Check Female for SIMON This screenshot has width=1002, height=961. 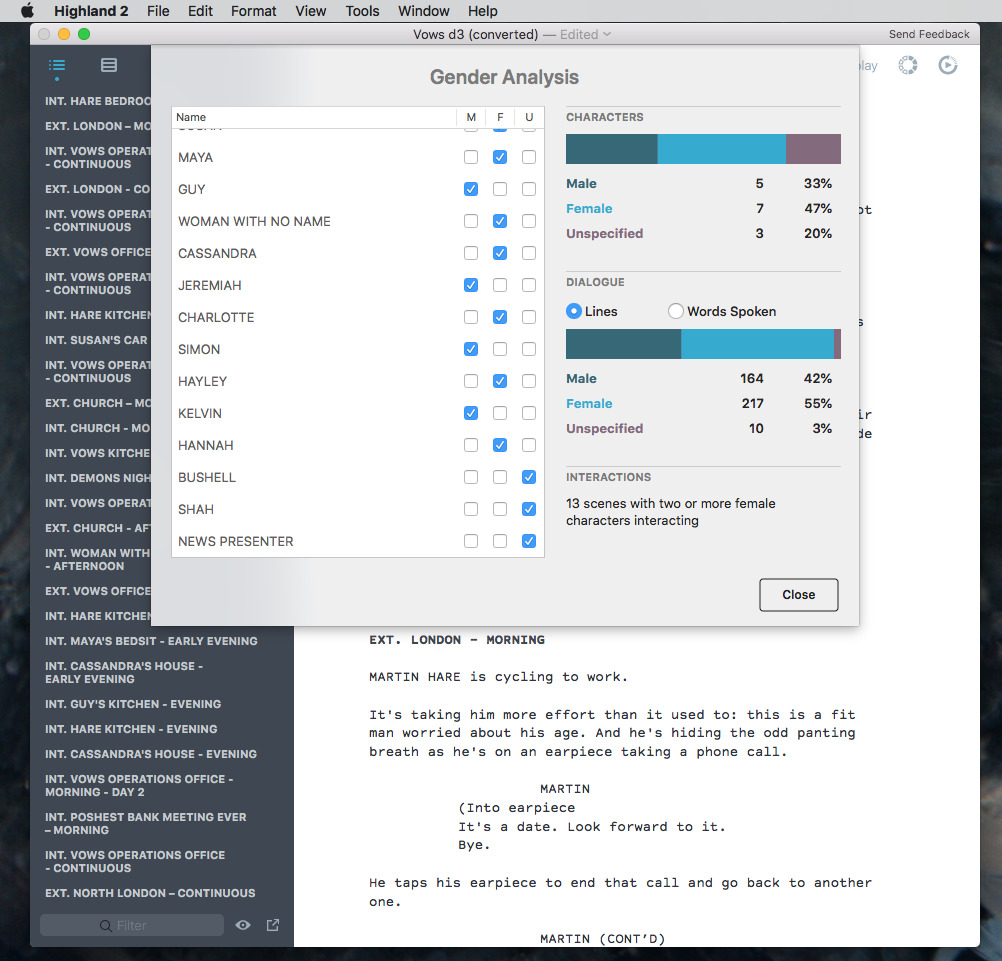(x=500, y=349)
